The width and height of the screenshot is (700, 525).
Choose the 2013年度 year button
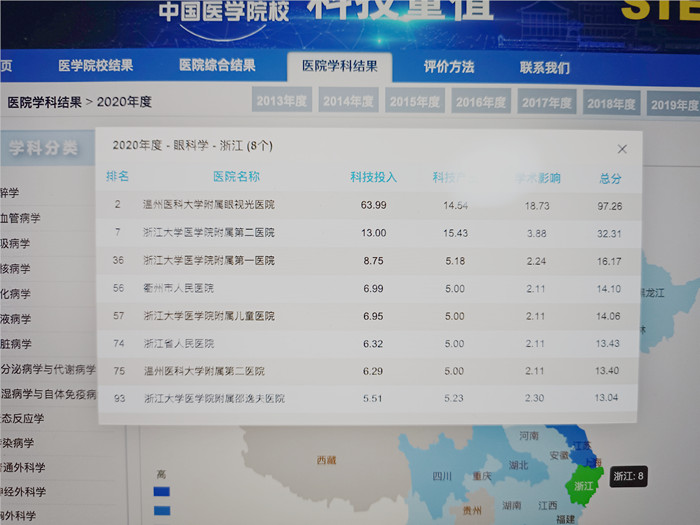pos(282,102)
